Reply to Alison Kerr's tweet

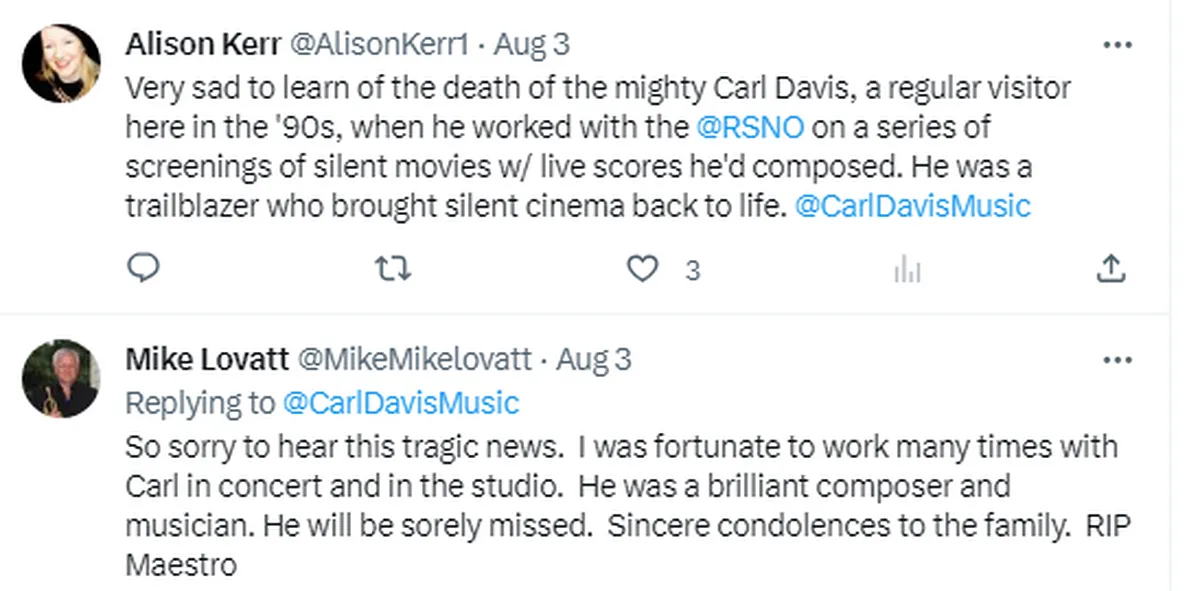(145, 267)
